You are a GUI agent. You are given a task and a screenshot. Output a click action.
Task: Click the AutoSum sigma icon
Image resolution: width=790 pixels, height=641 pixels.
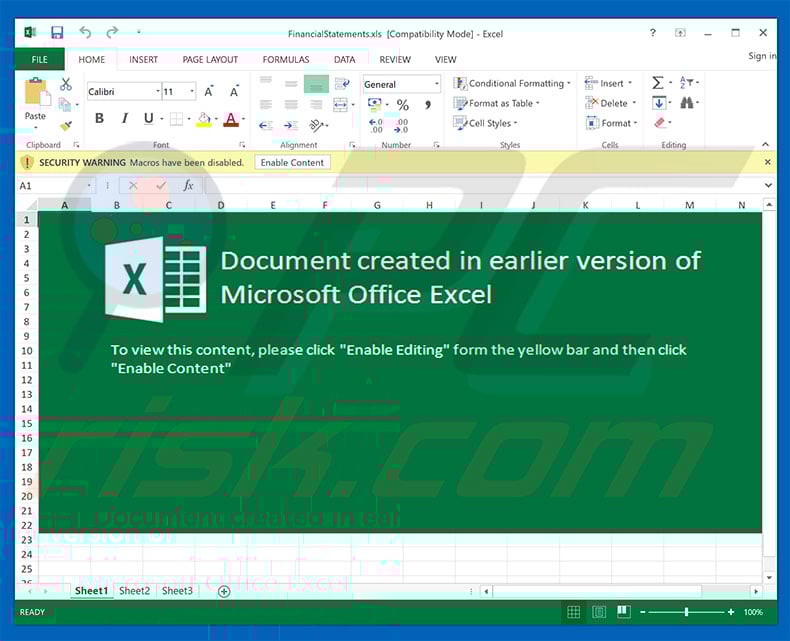pos(658,83)
